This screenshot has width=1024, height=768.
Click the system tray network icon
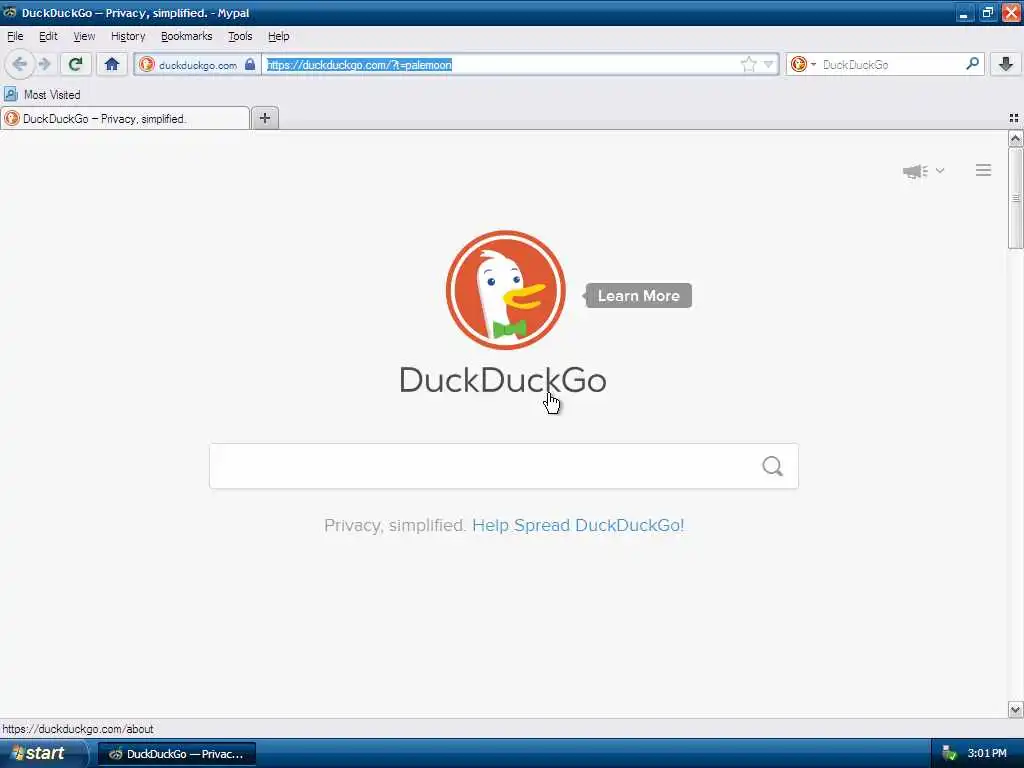point(949,754)
